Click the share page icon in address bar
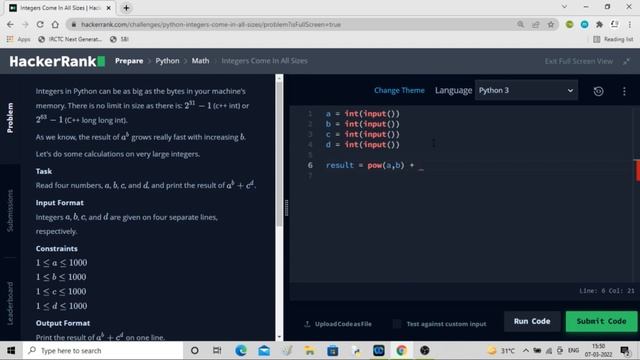640x360 pixels. point(536,24)
